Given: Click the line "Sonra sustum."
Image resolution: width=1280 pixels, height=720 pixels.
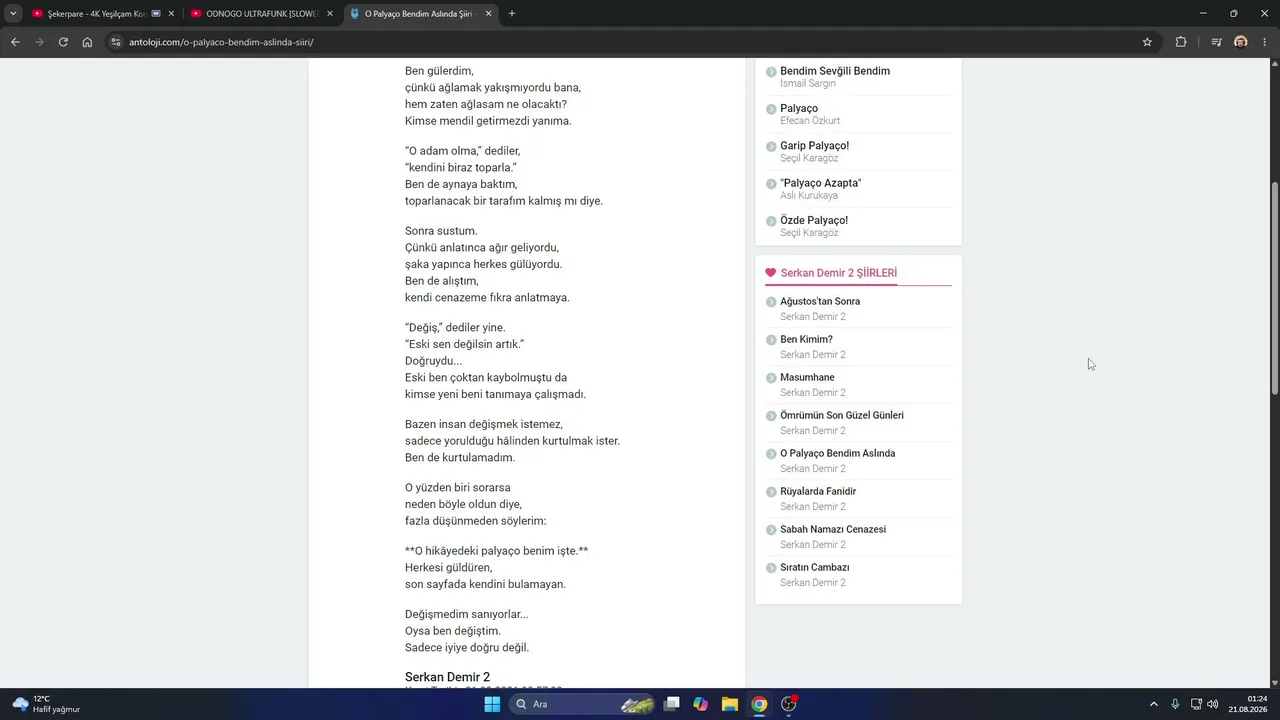Looking at the screenshot, I should pyautogui.click(x=441, y=231).
